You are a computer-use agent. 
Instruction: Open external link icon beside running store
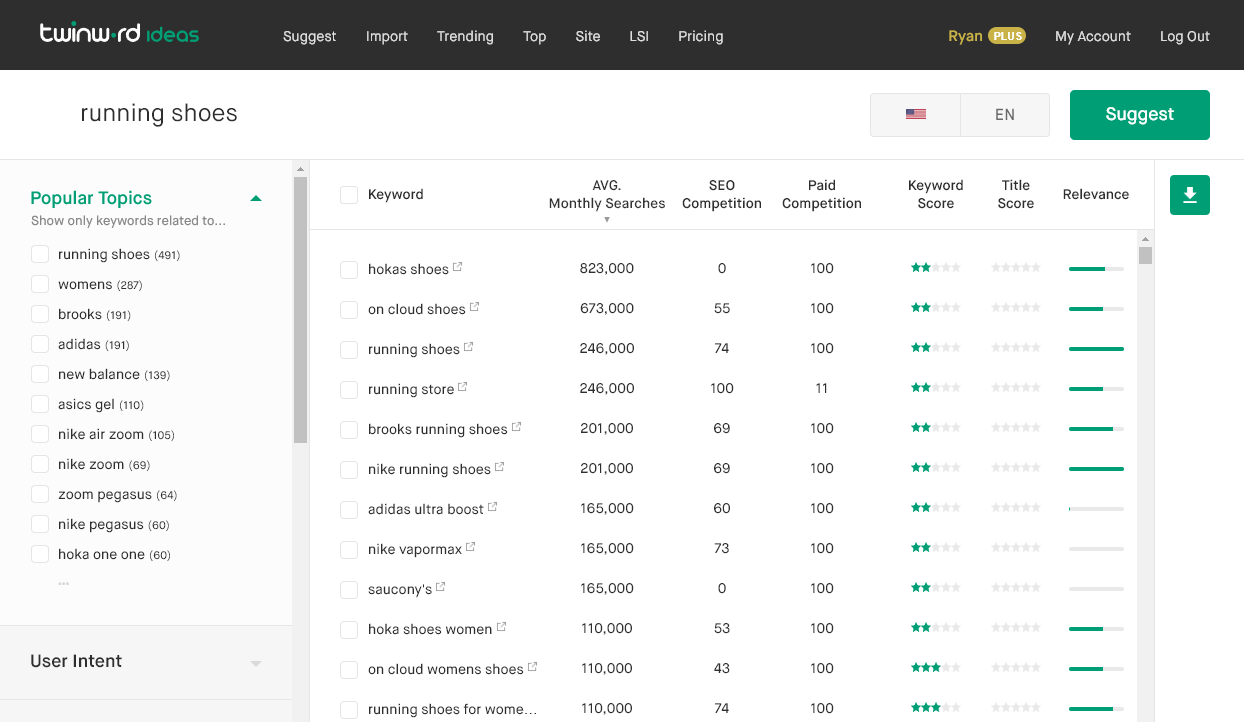click(x=463, y=387)
